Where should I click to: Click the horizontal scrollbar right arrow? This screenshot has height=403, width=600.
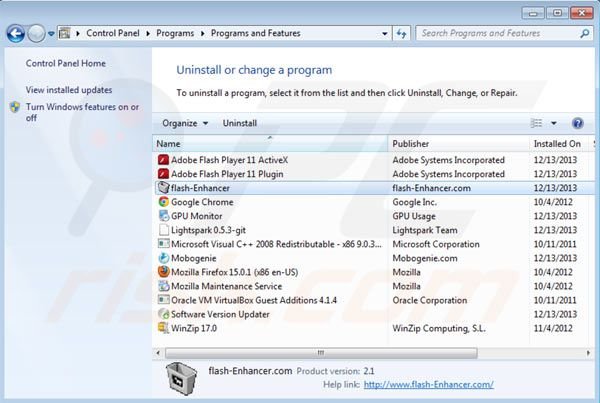tap(588, 352)
